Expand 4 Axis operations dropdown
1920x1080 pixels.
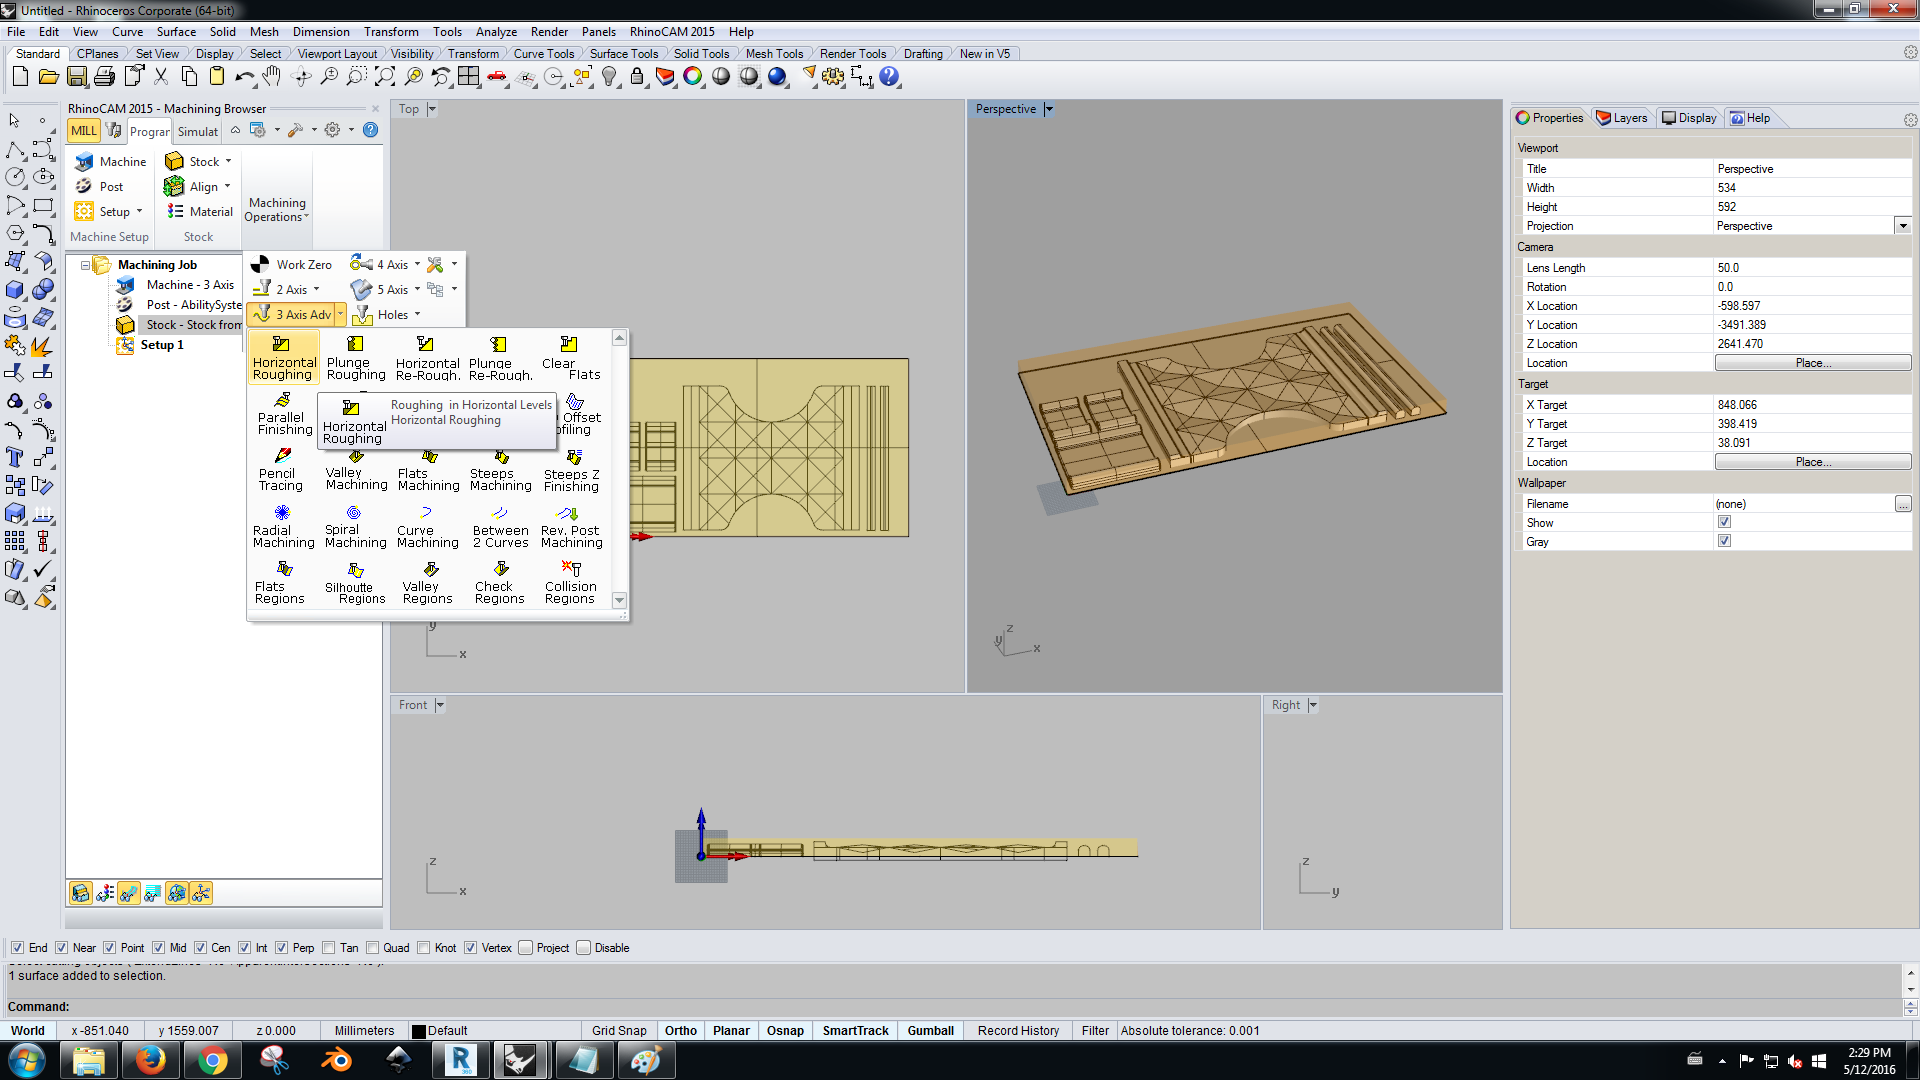tap(417, 264)
